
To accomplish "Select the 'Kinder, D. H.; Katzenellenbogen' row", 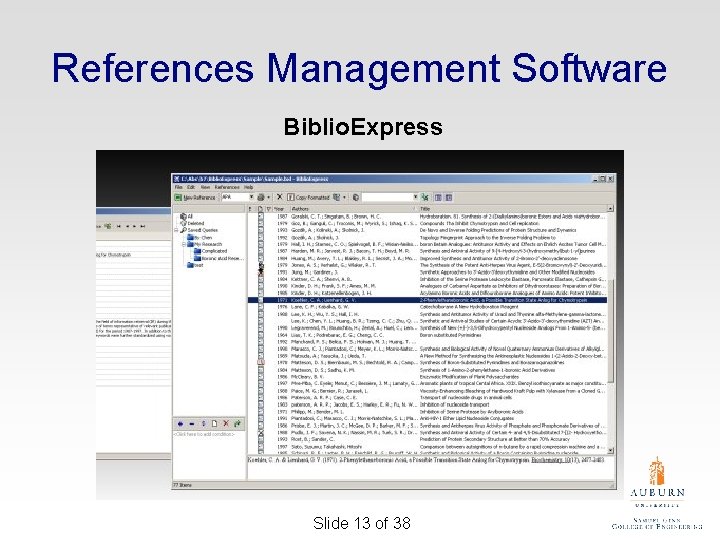I will (x=427, y=293).
